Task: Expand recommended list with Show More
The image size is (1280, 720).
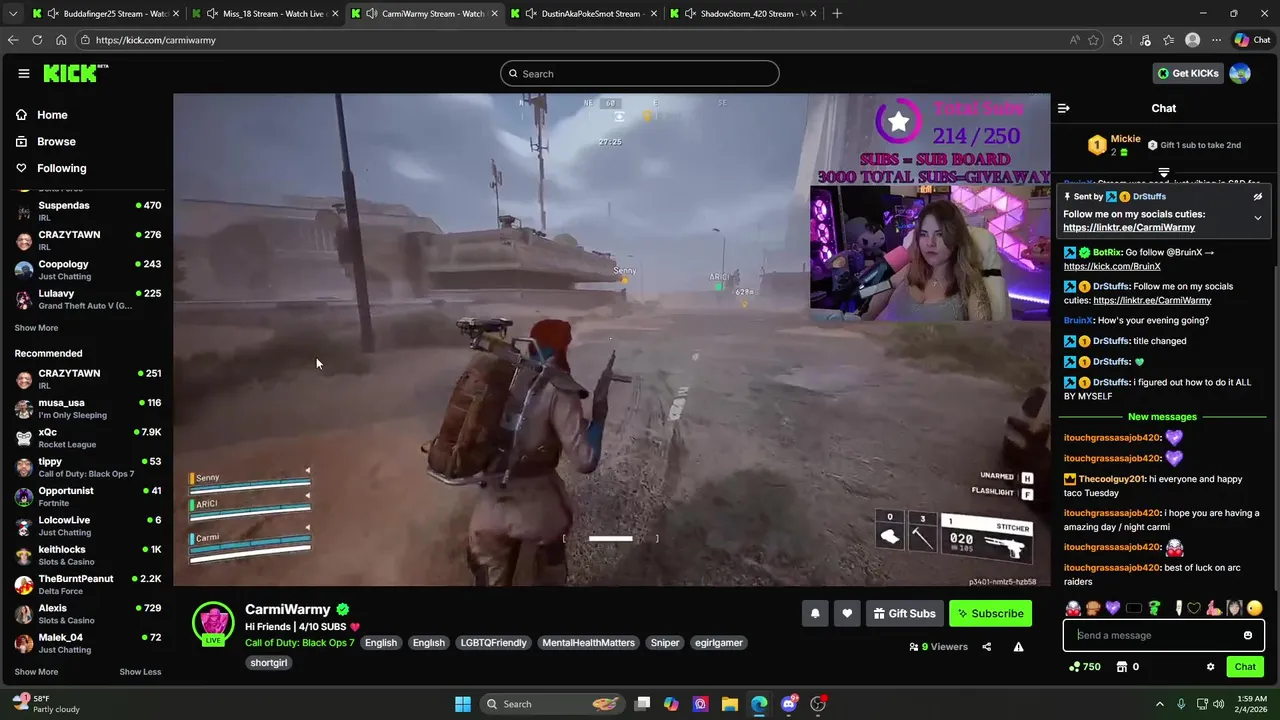Action: pyautogui.click(x=36, y=672)
